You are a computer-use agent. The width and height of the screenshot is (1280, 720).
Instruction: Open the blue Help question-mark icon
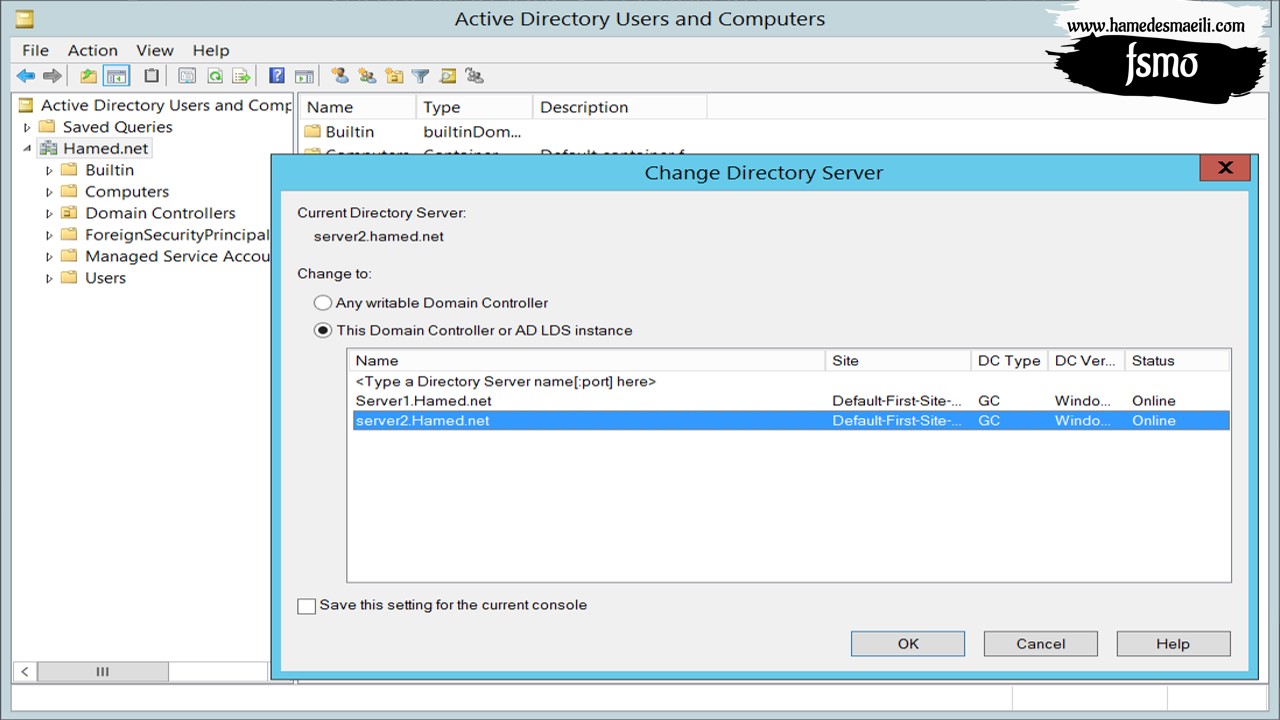coord(277,76)
